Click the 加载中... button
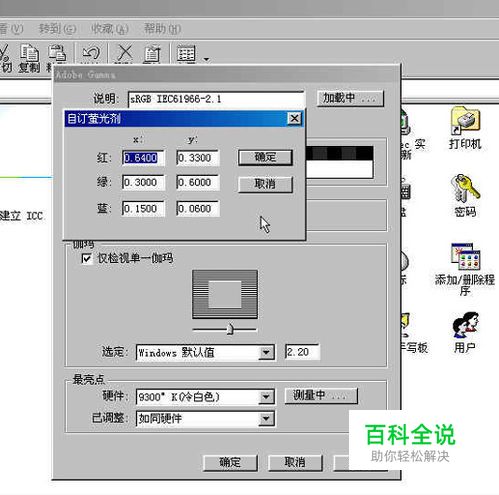Screen dimensions: 499x495 point(350,98)
